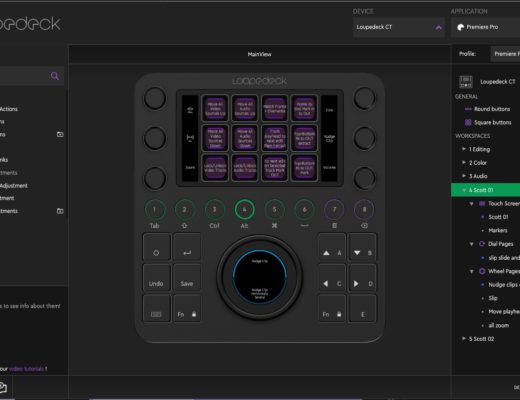This screenshot has width=520, height=400.
Task: Click the search magnifier icon
Action: pyautogui.click(x=55, y=76)
